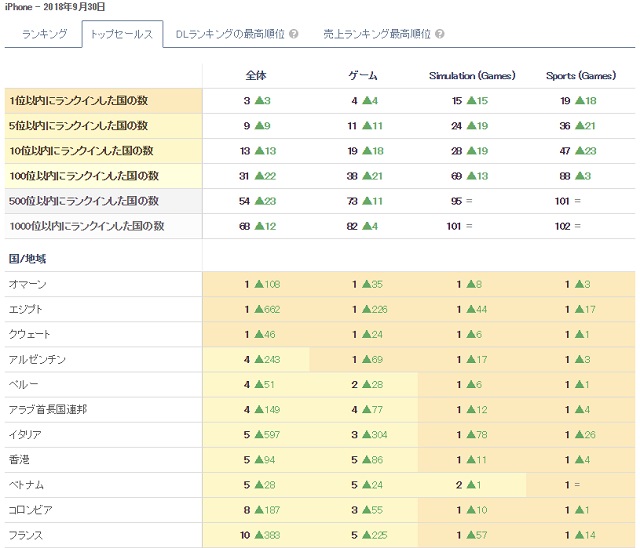The width and height of the screenshot is (640, 548).
Task: Click エジプト 全体 cell showing 1 ▲662
Action: coord(256,309)
